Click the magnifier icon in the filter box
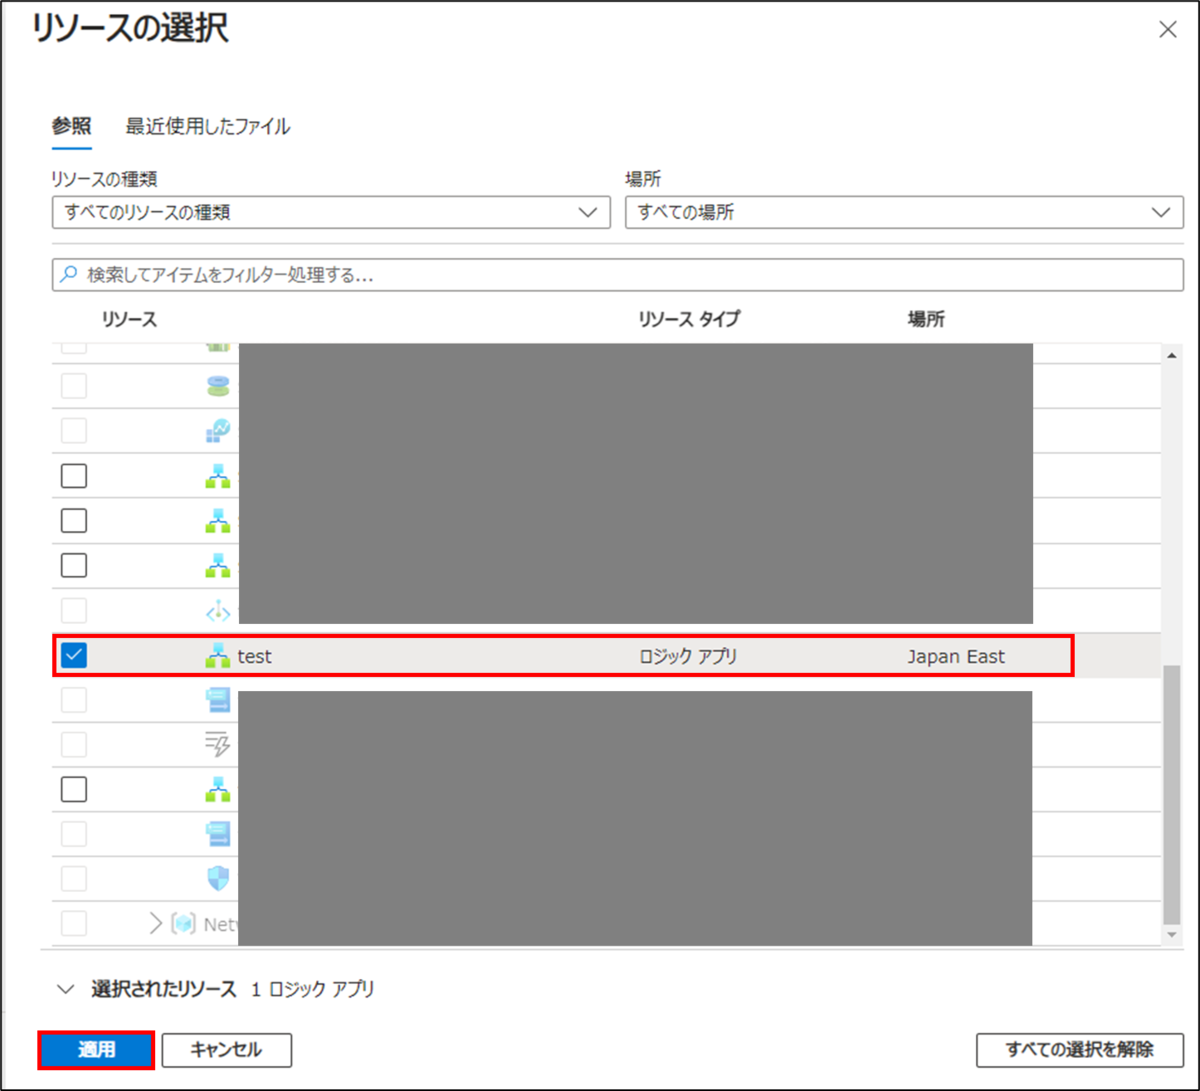Screen dimensions: 1200x1091 (x=68, y=274)
